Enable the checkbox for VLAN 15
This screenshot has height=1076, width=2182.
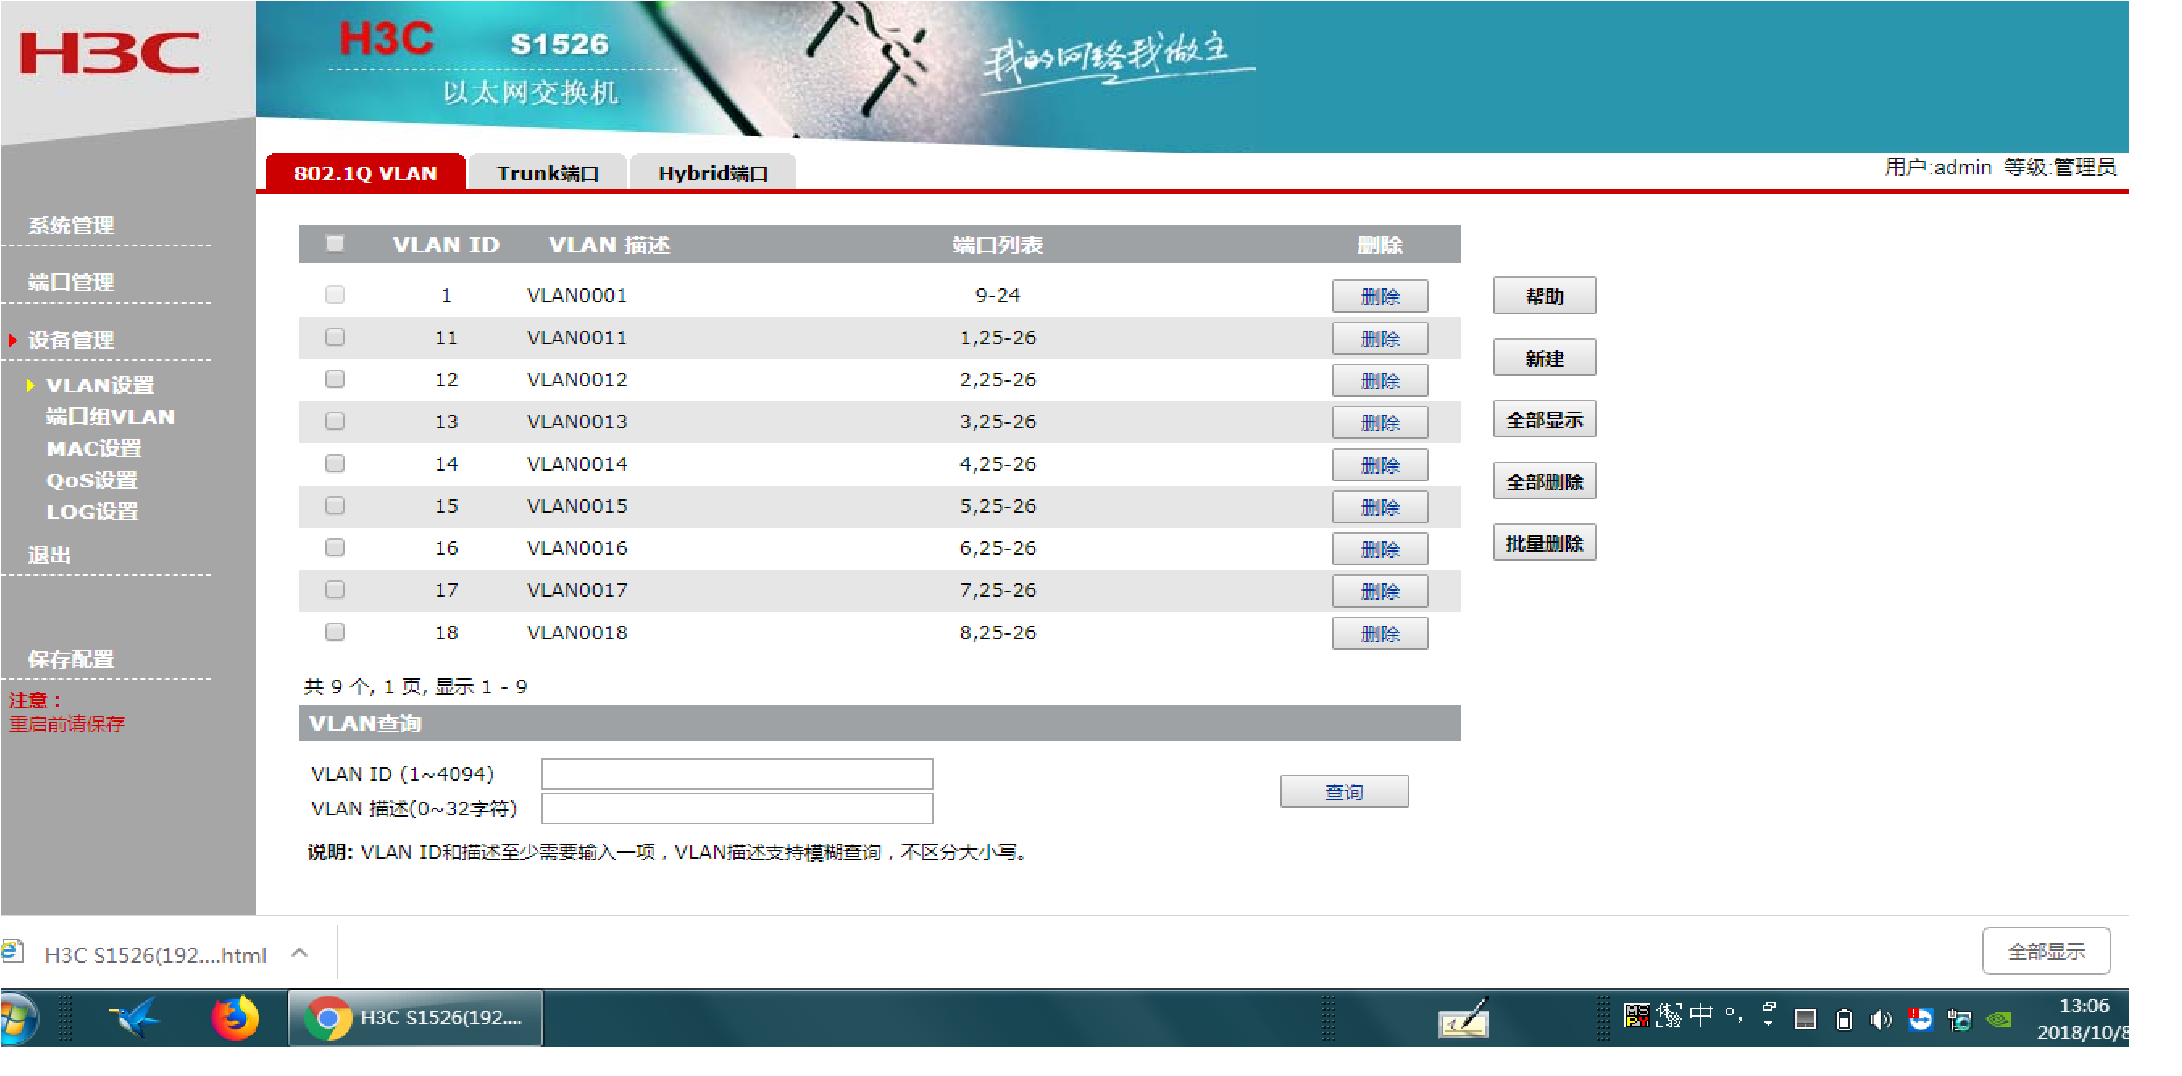335,506
